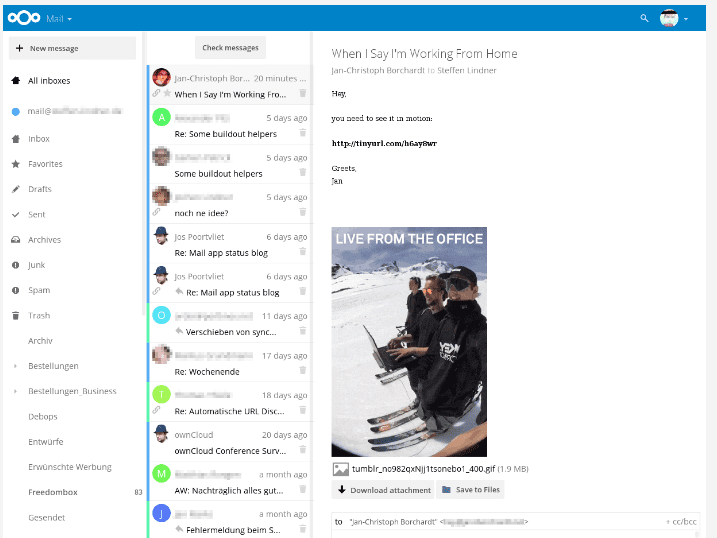Select All inboxes folder
717x538 pixels.
click(x=49, y=81)
